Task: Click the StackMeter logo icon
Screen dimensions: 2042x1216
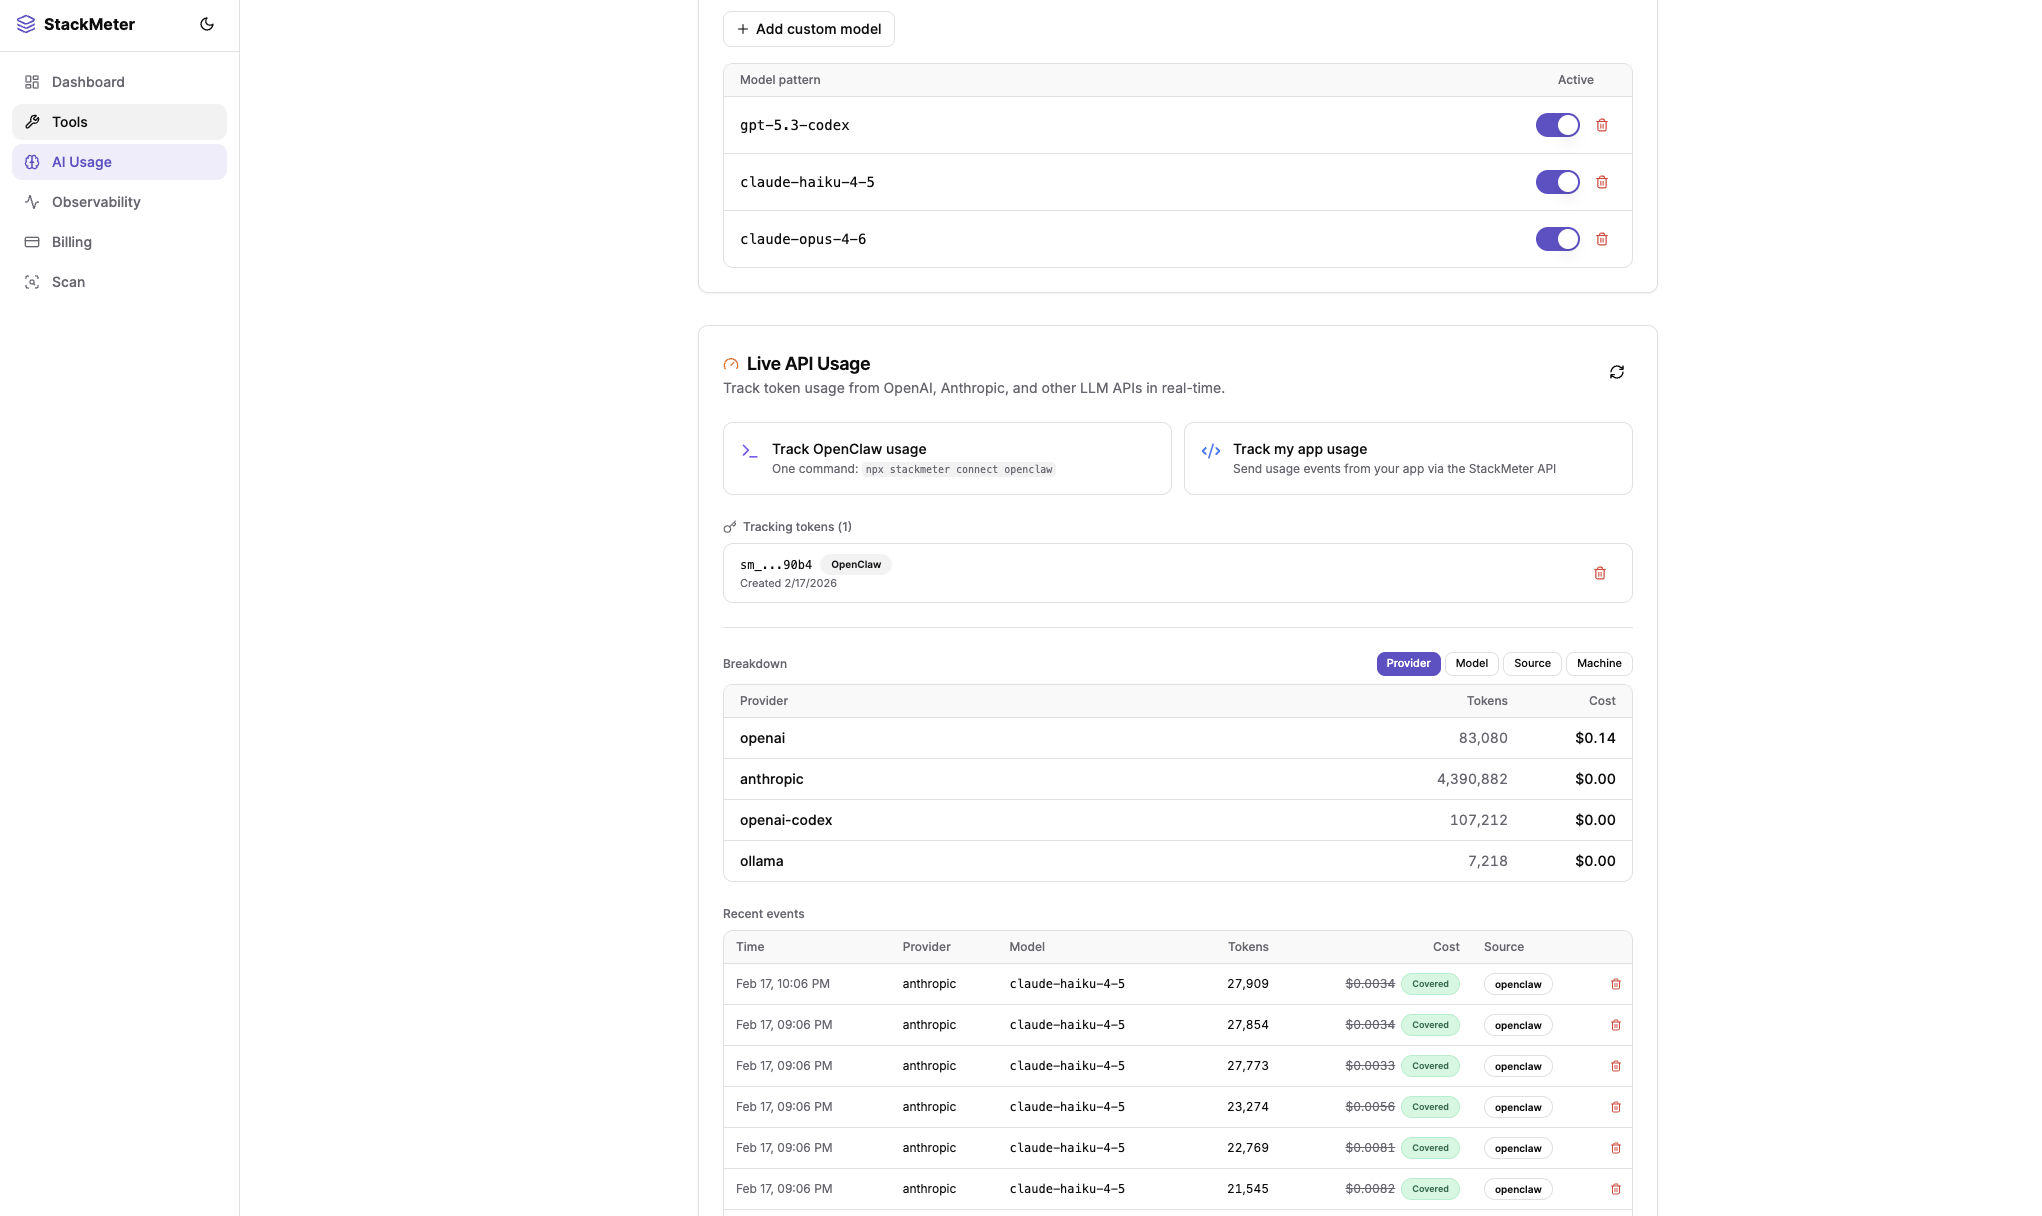Action: coord(26,23)
